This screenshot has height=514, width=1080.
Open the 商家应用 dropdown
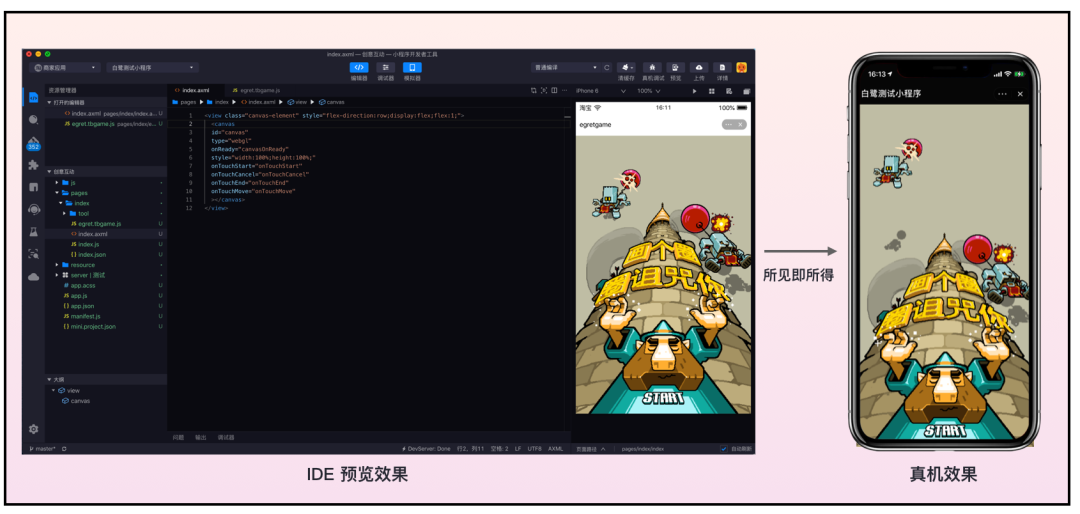(65, 68)
